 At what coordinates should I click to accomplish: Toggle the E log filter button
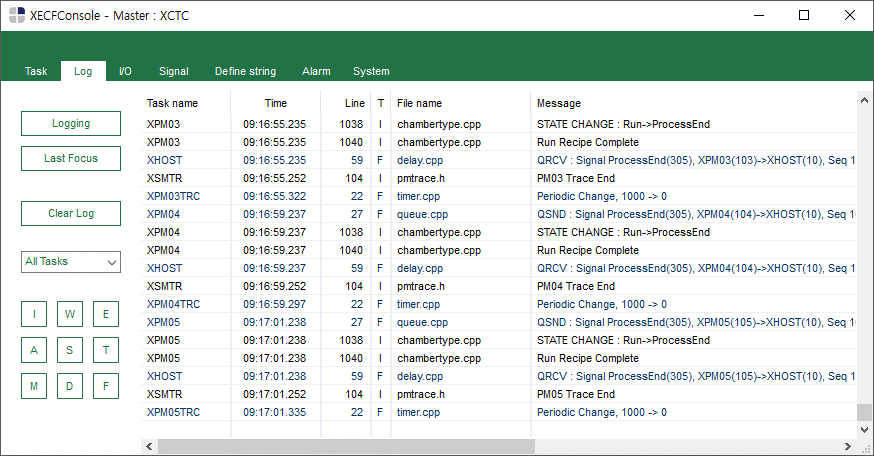tap(106, 314)
